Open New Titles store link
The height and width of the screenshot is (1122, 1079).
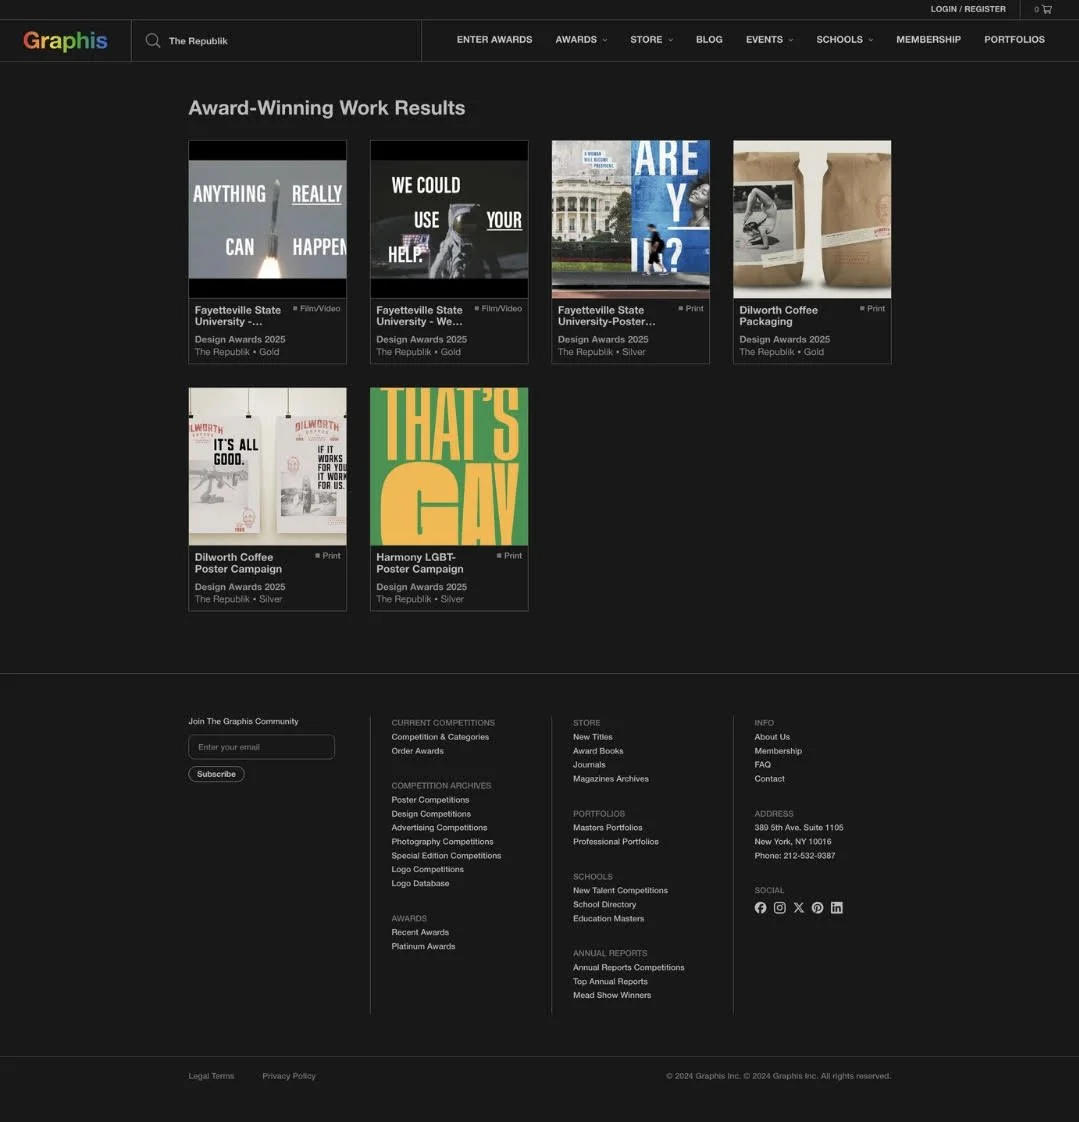tap(592, 737)
